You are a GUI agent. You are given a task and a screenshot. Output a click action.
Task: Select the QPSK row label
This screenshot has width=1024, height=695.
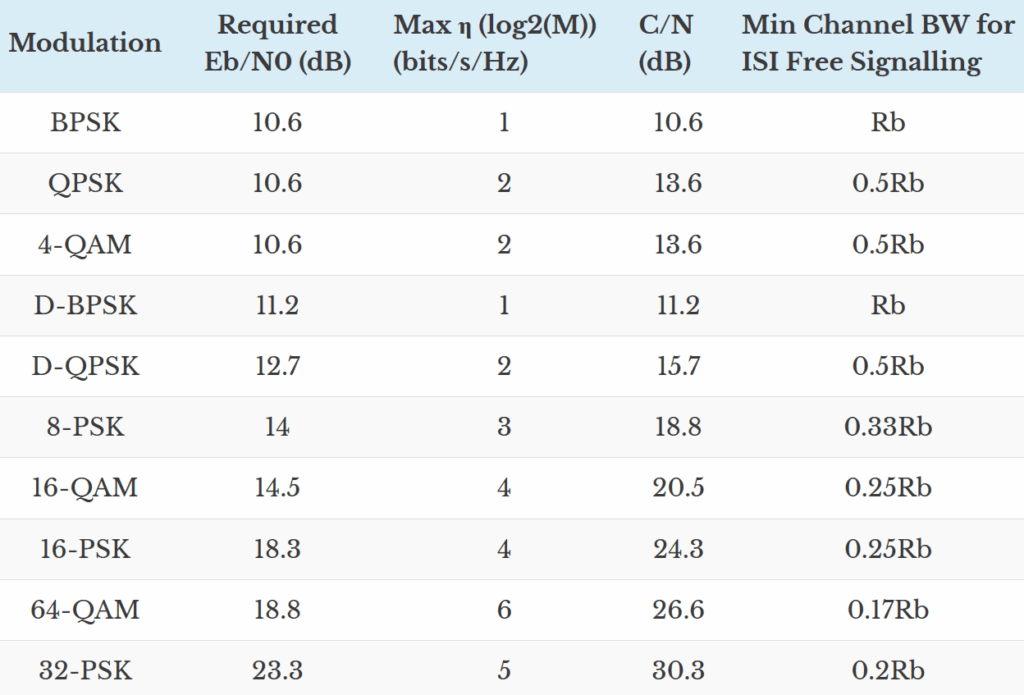[x=86, y=184]
